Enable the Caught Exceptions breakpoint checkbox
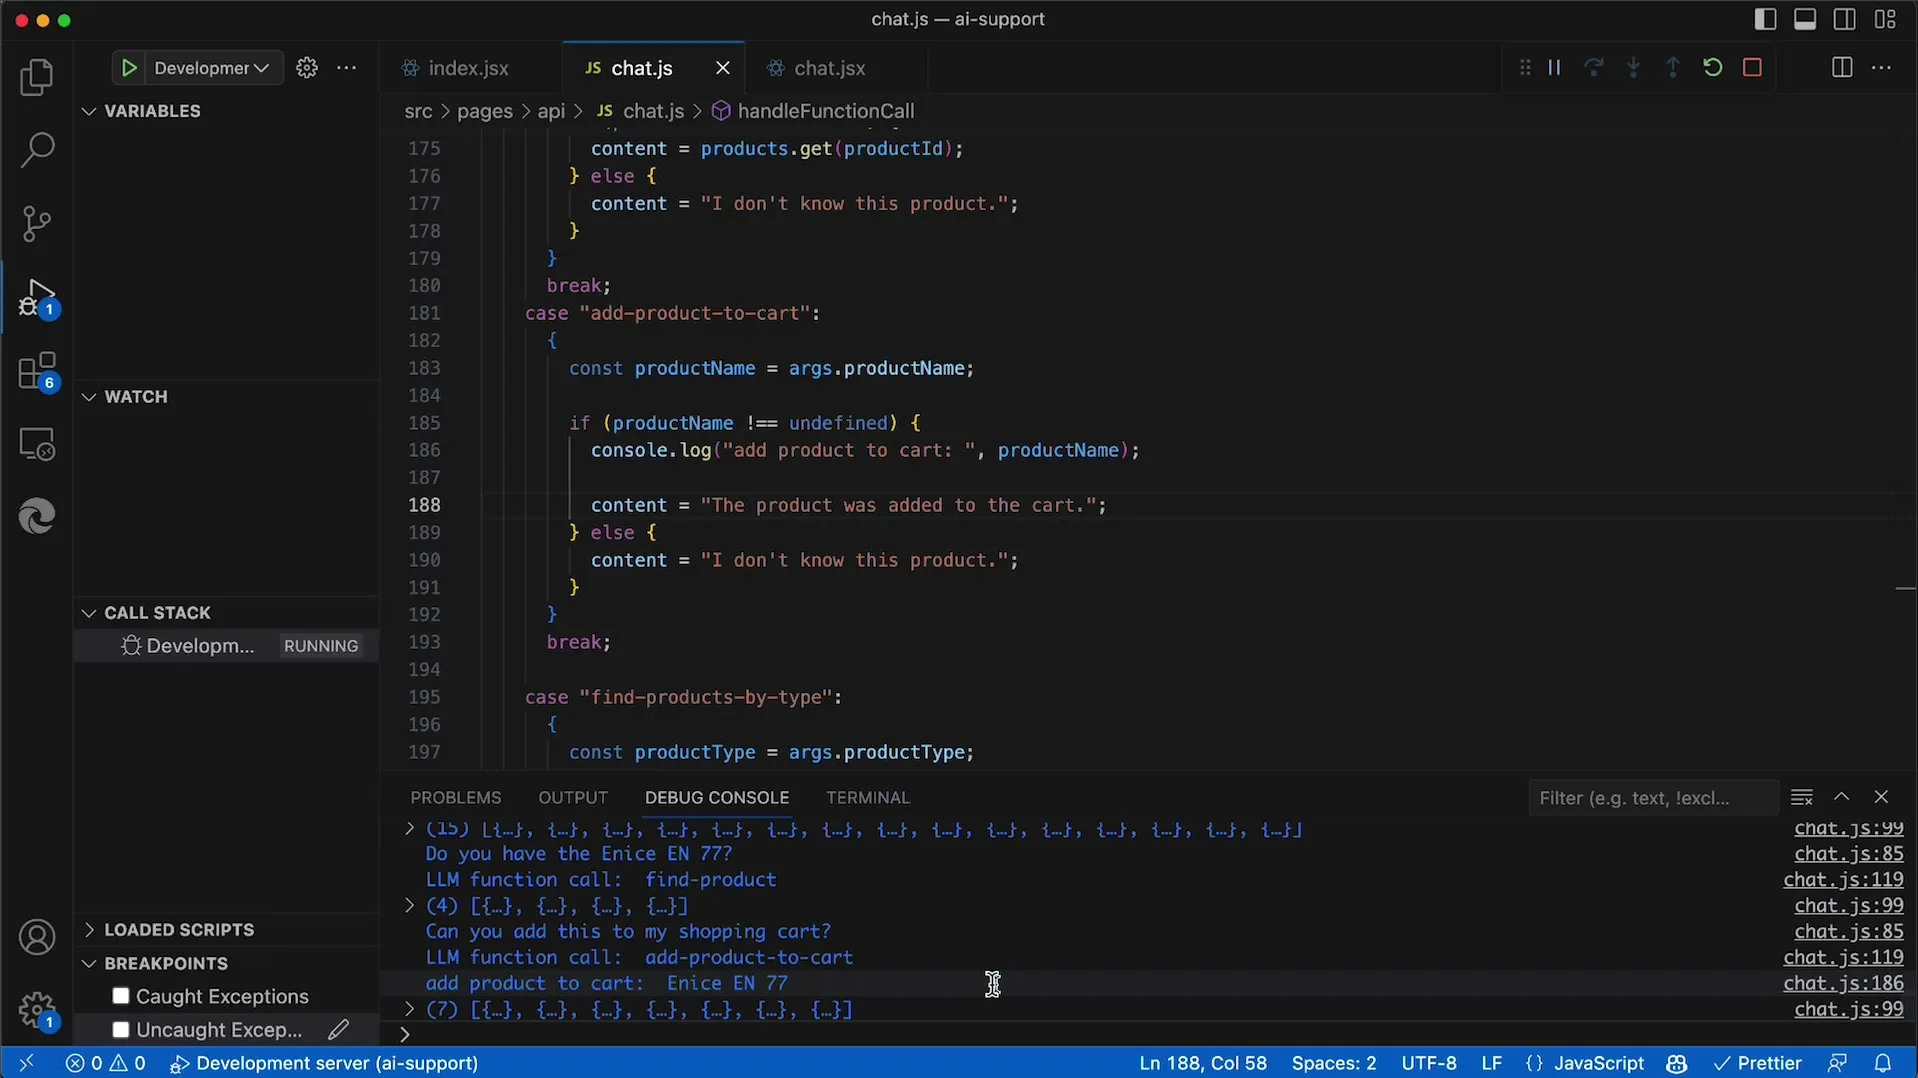 (121, 996)
